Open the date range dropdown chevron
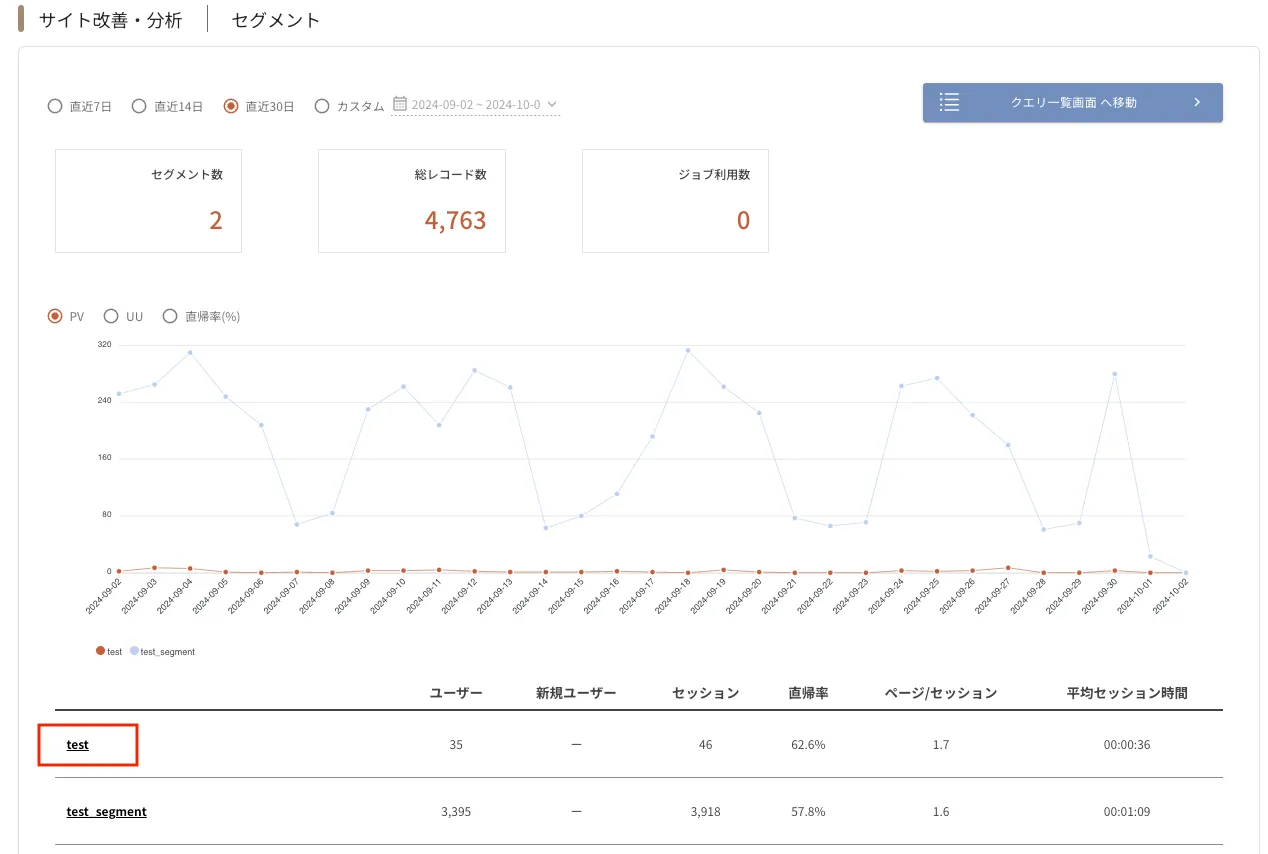This screenshot has width=1268, height=854. pos(552,104)
